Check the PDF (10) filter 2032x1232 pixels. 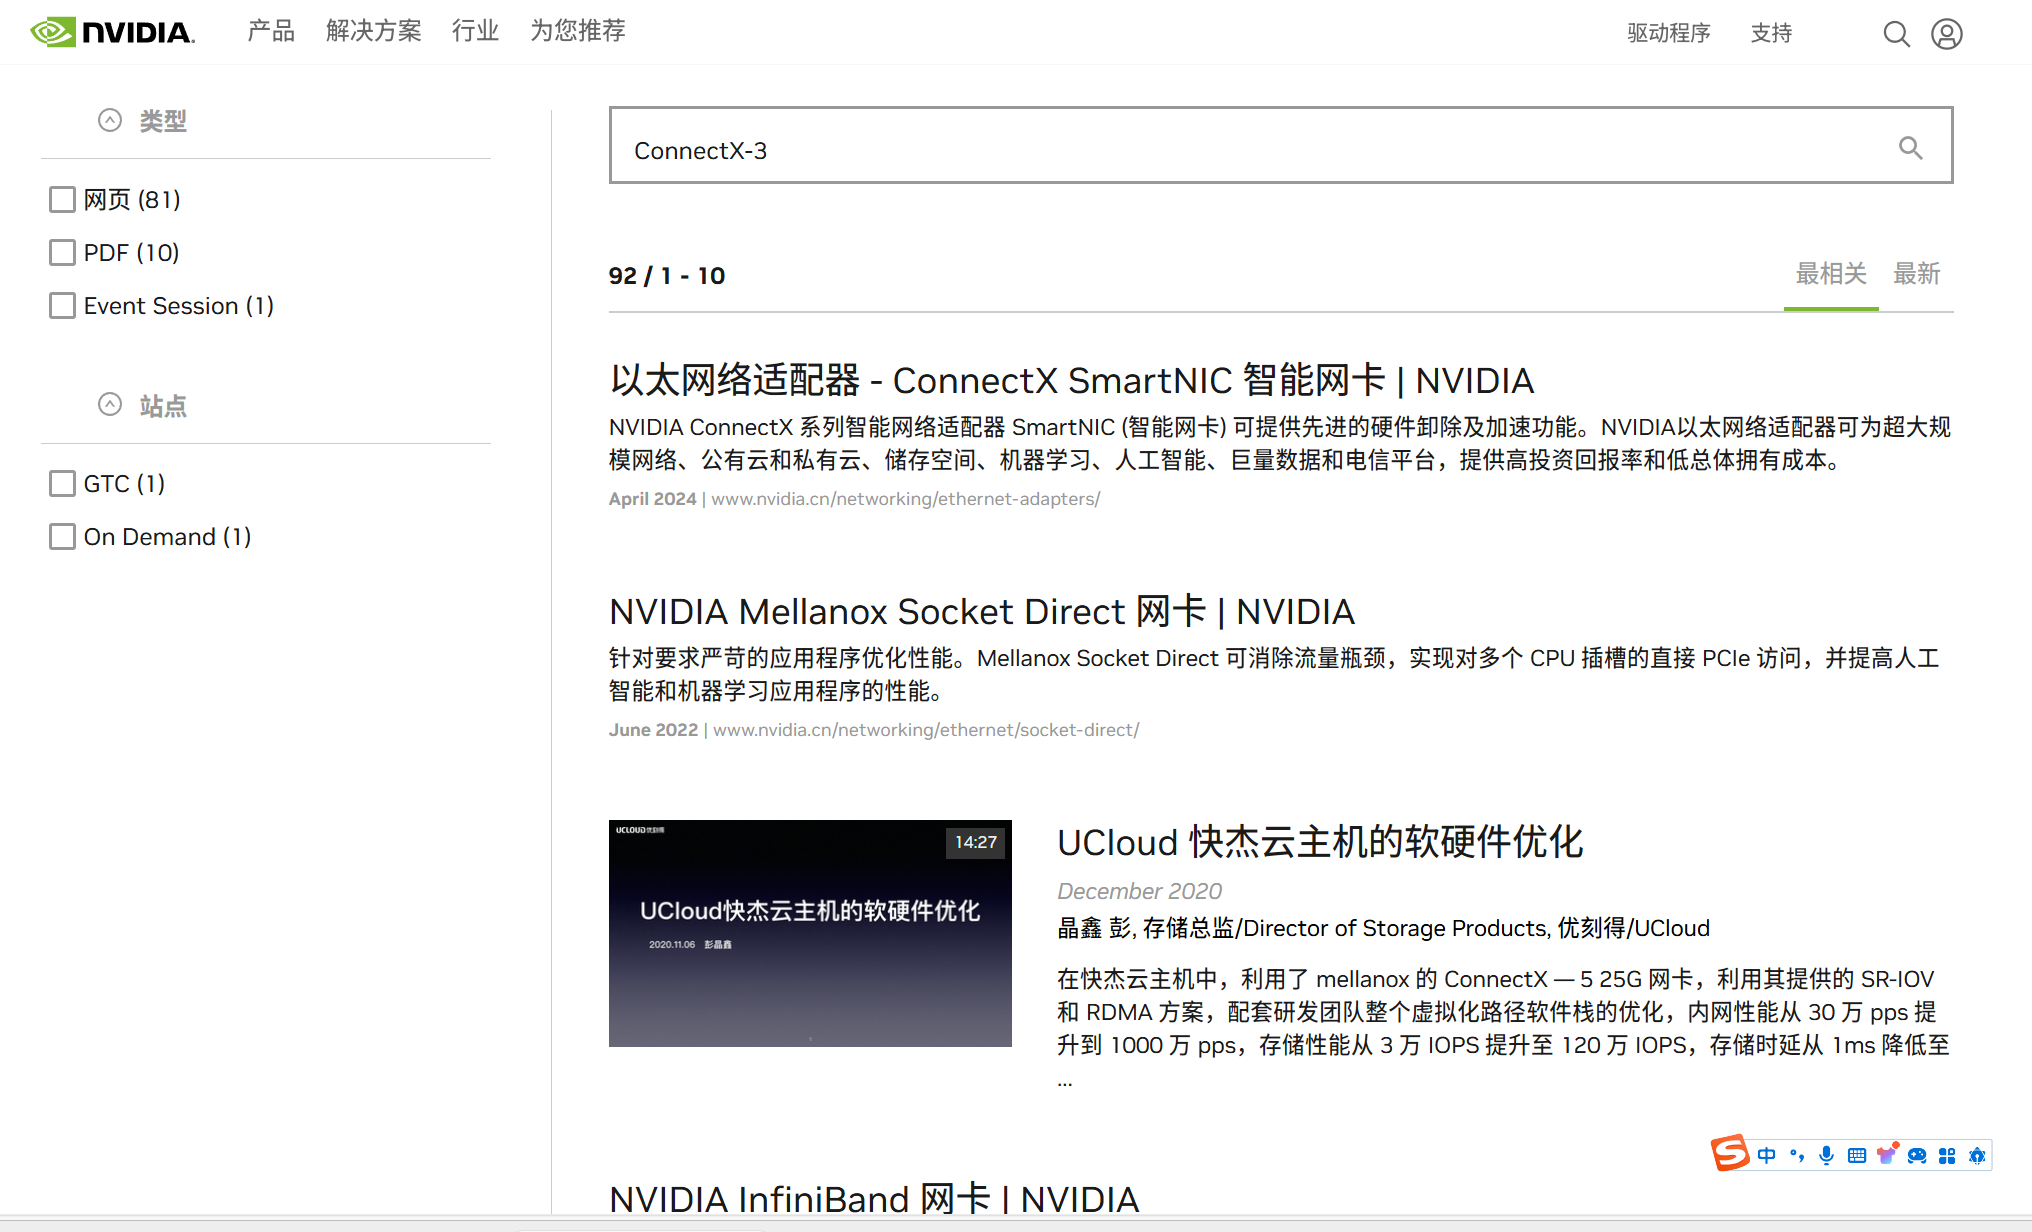click(62, 252)
